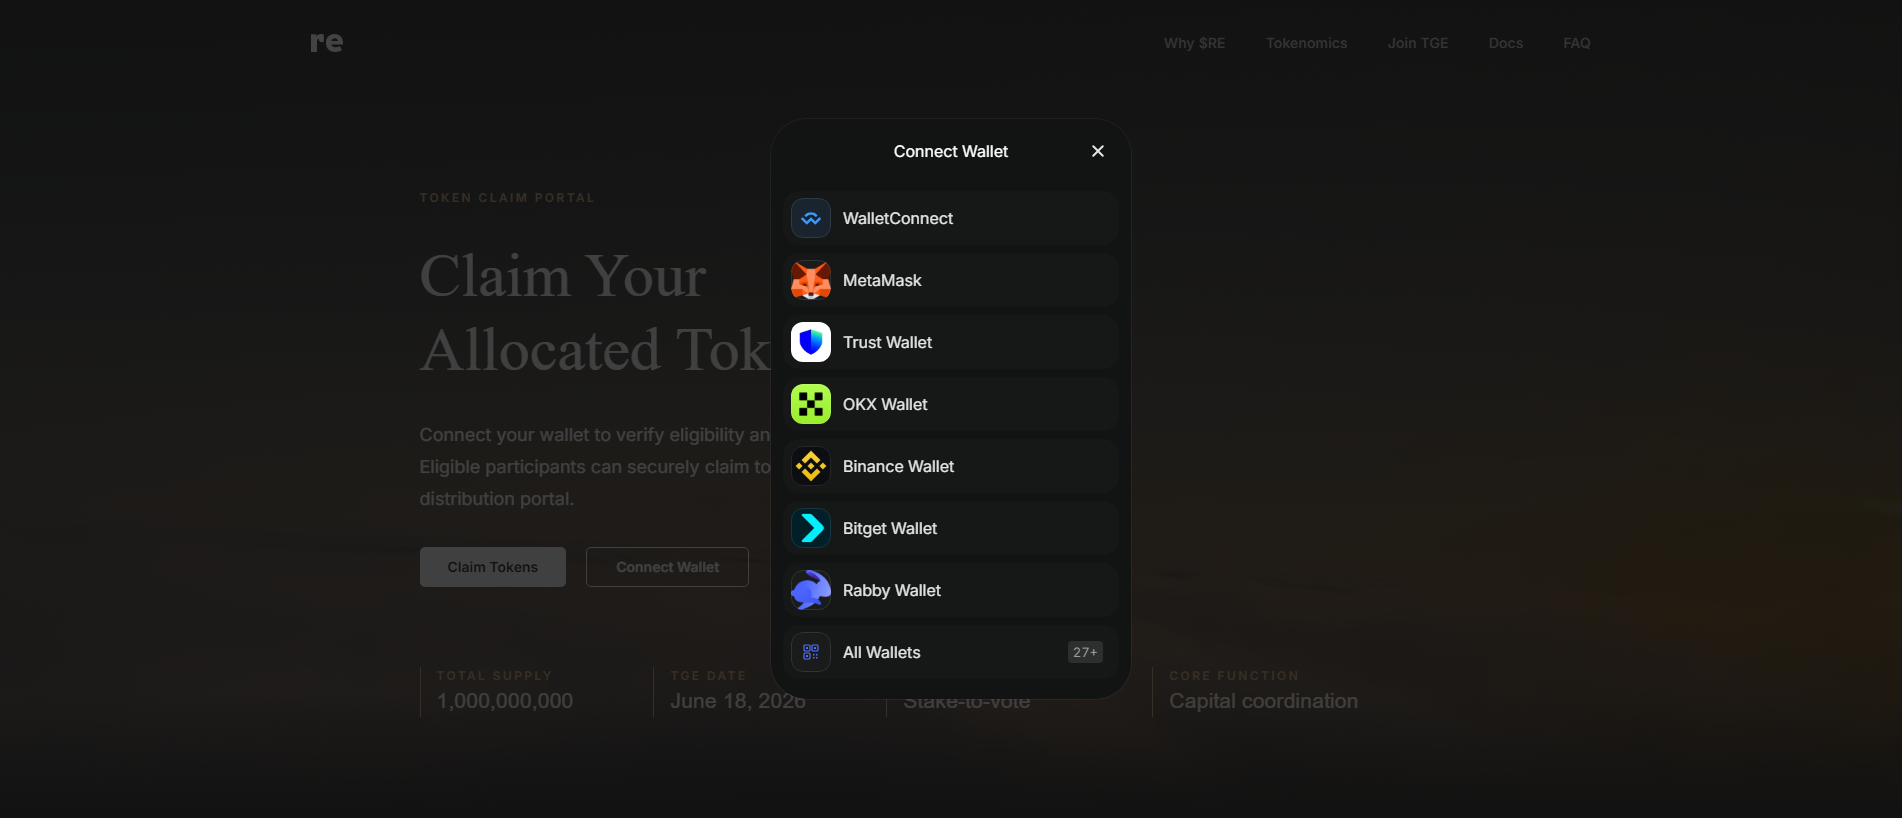Click the 27+ wallets badge
The width and height of the screenshot is (1902, 818).
[x=1085, y=652]
